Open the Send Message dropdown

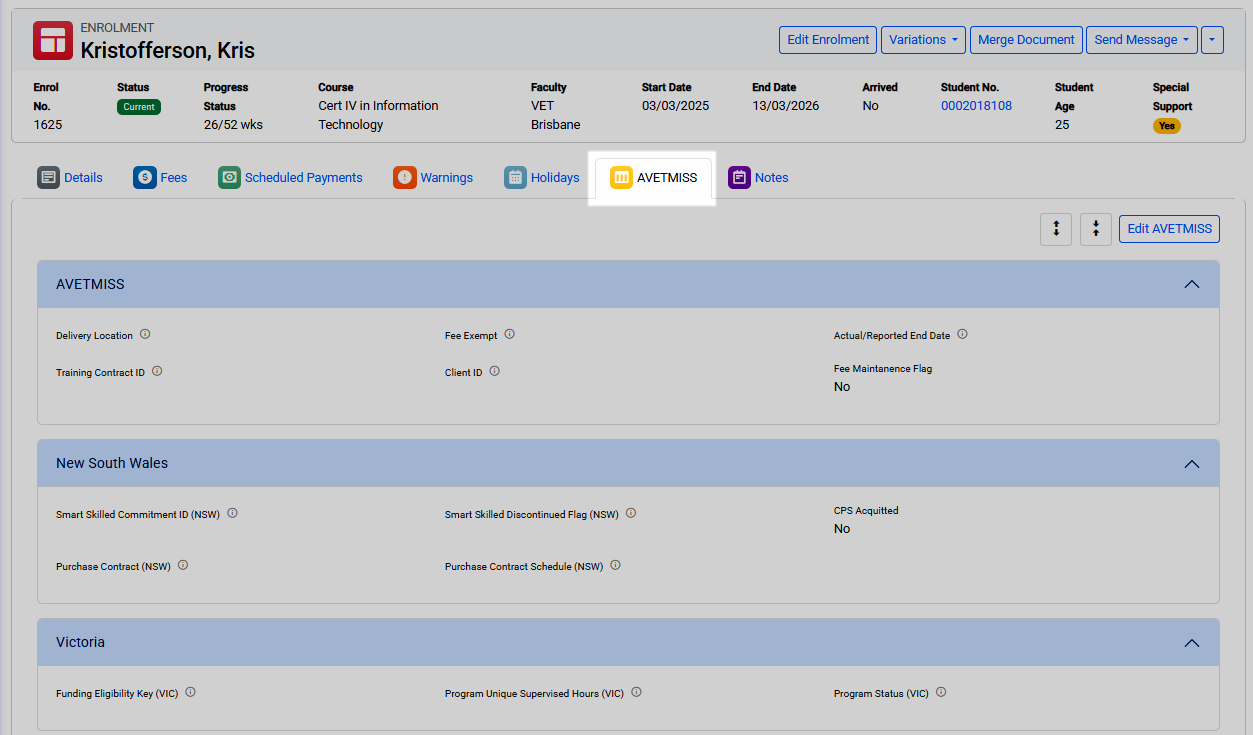1141,40
